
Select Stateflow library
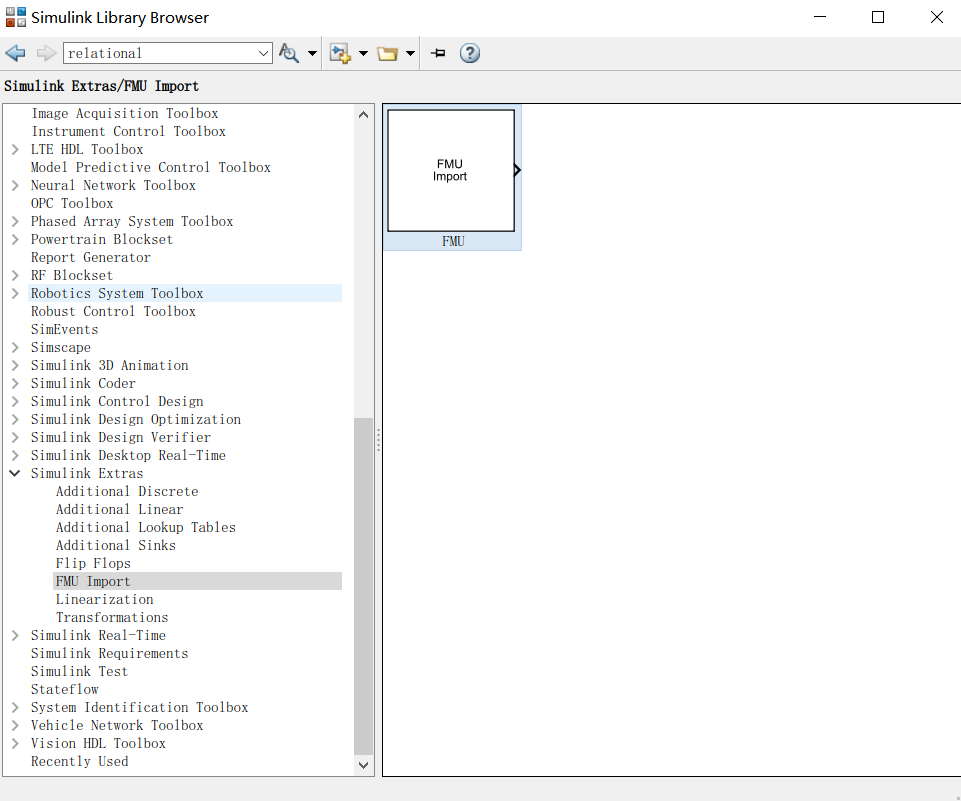click(64, 689)
